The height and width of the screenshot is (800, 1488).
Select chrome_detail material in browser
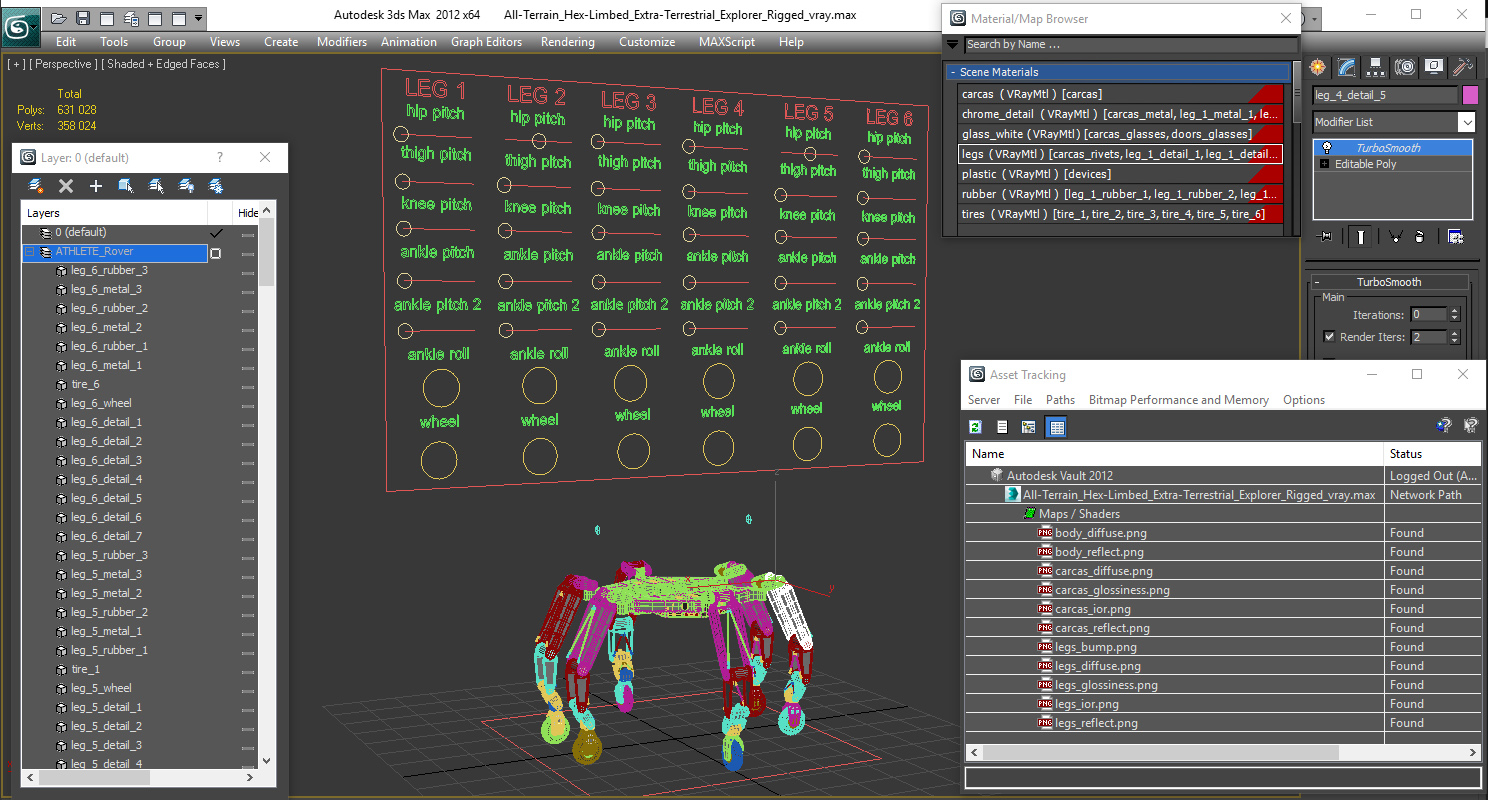click(x=1121, y=114)
